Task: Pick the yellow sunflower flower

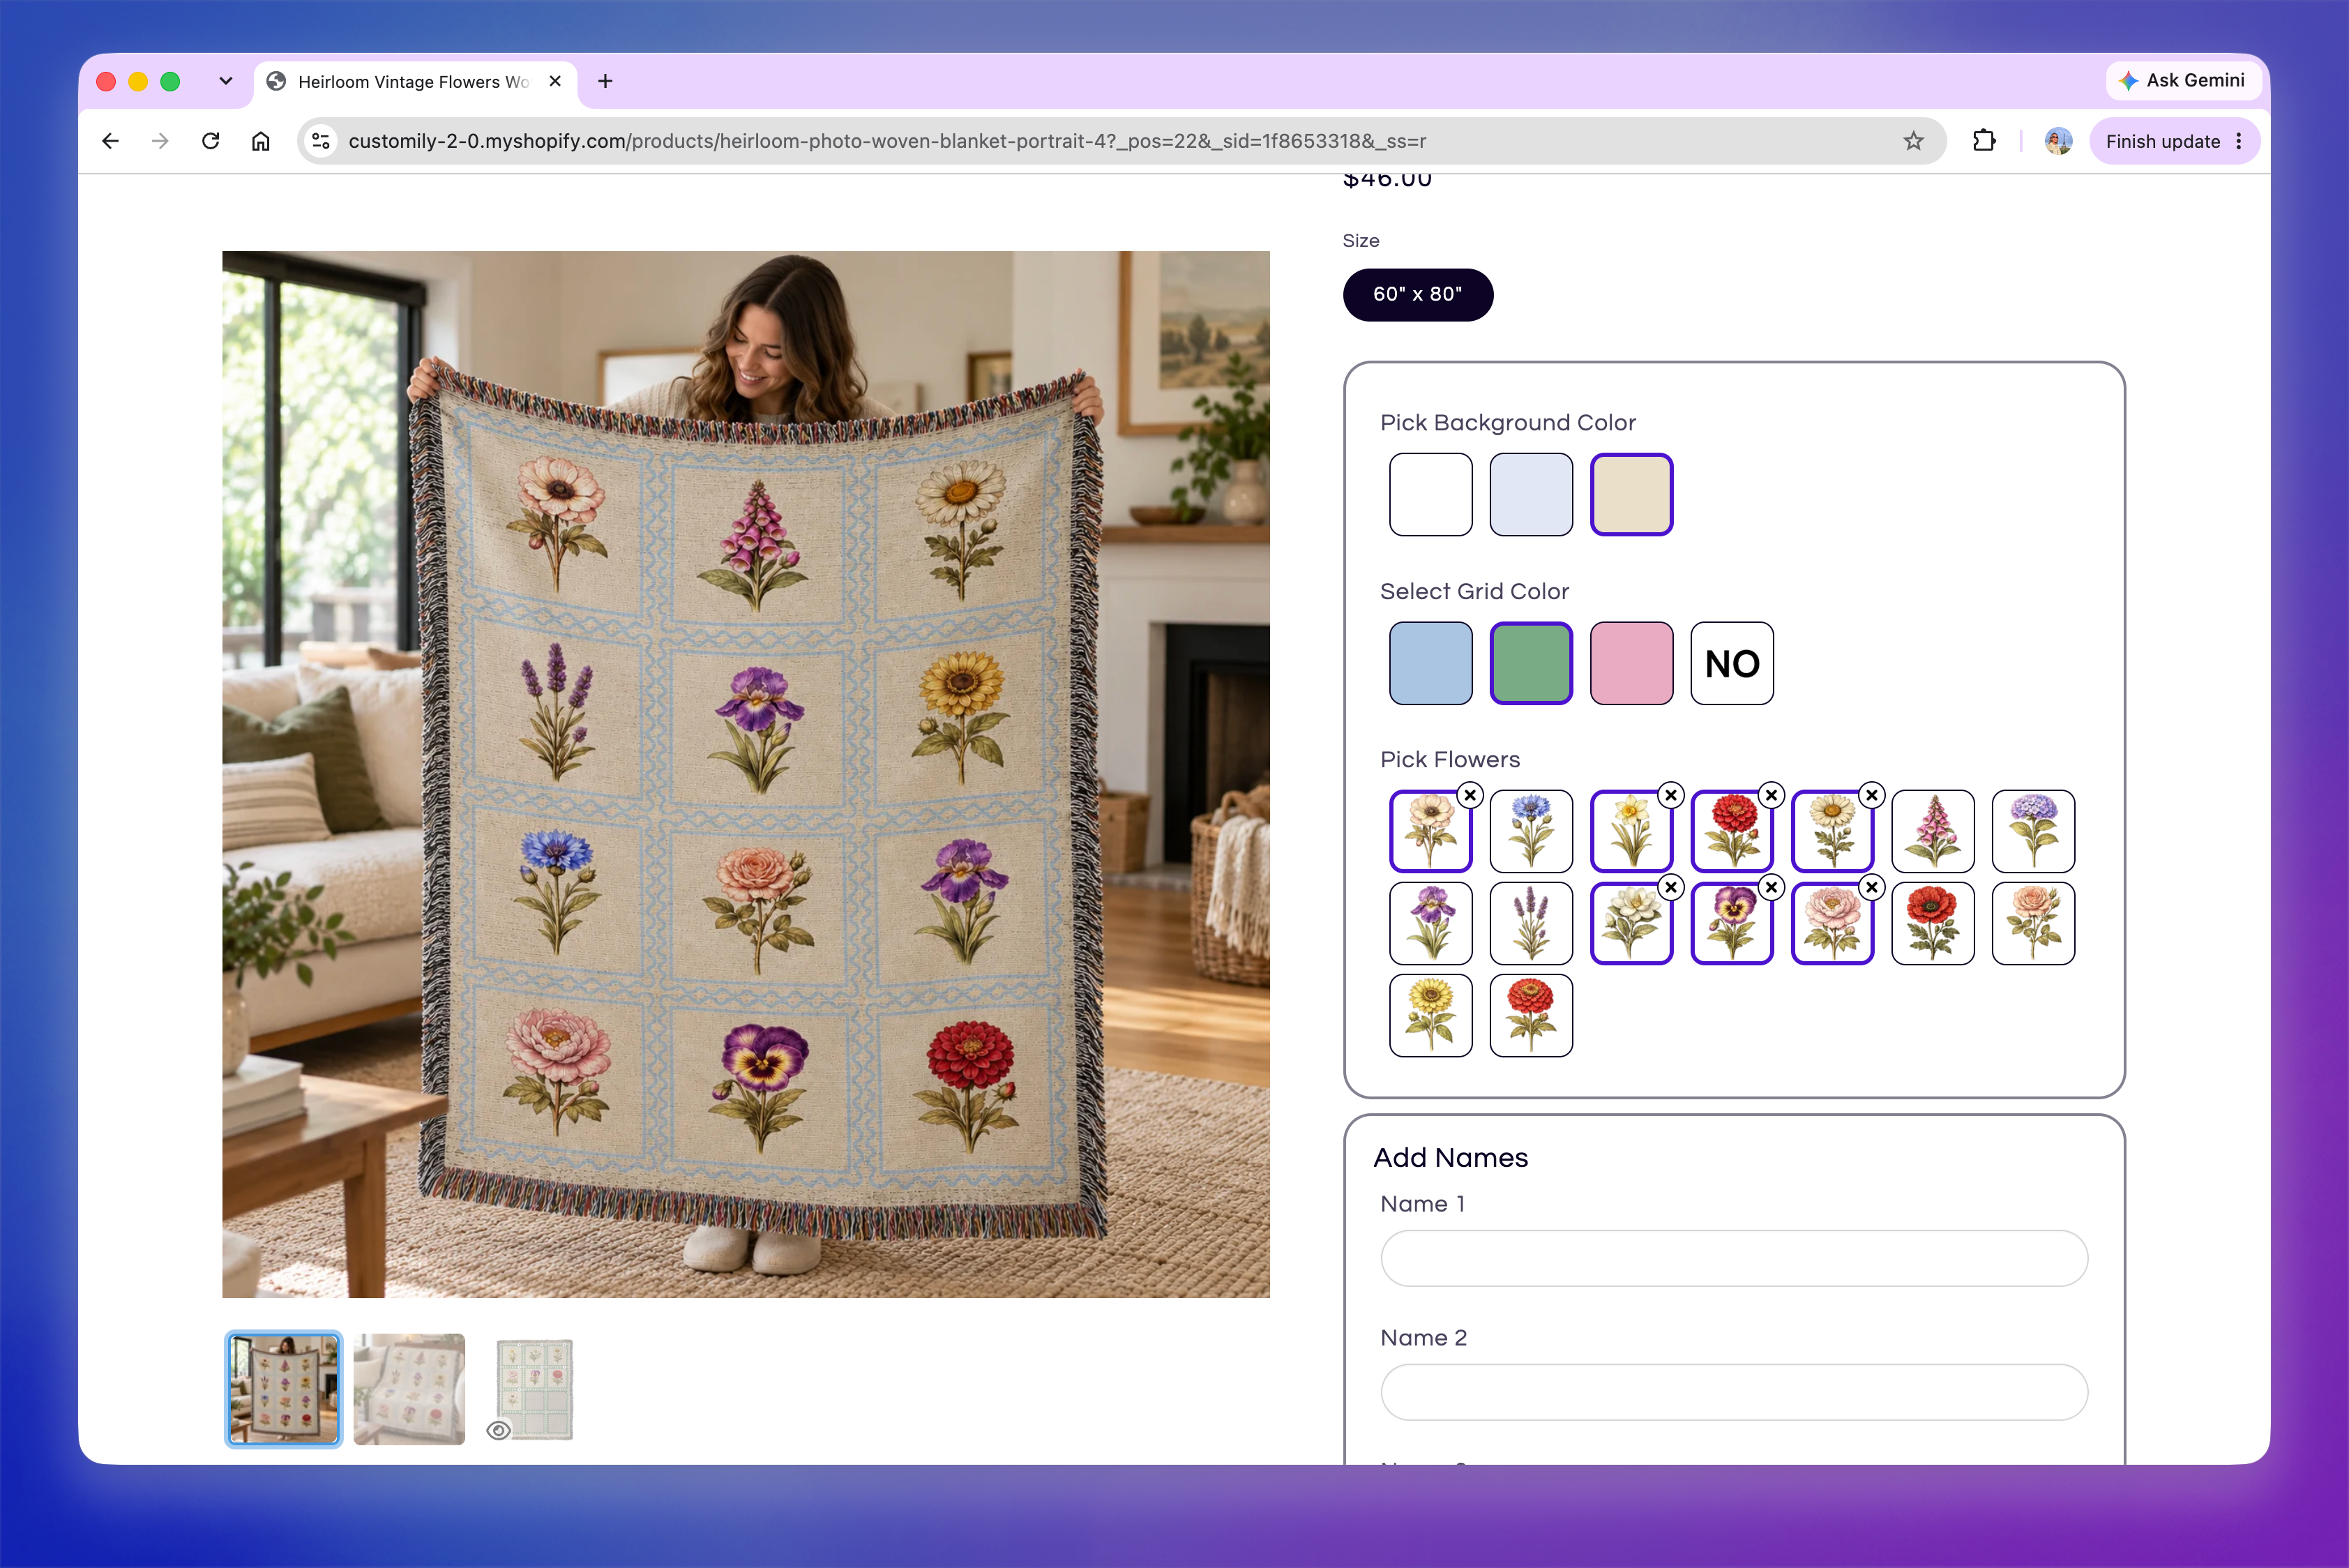Action: [1430, 1015]
